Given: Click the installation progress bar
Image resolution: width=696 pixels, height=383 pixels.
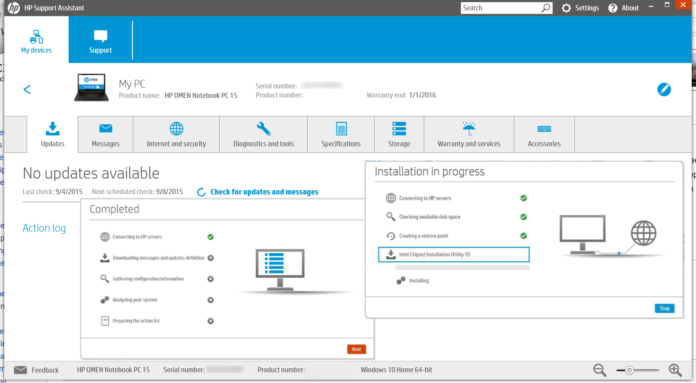Looking at the screenshot, I should pyautogui.click(x=462, y=268).
